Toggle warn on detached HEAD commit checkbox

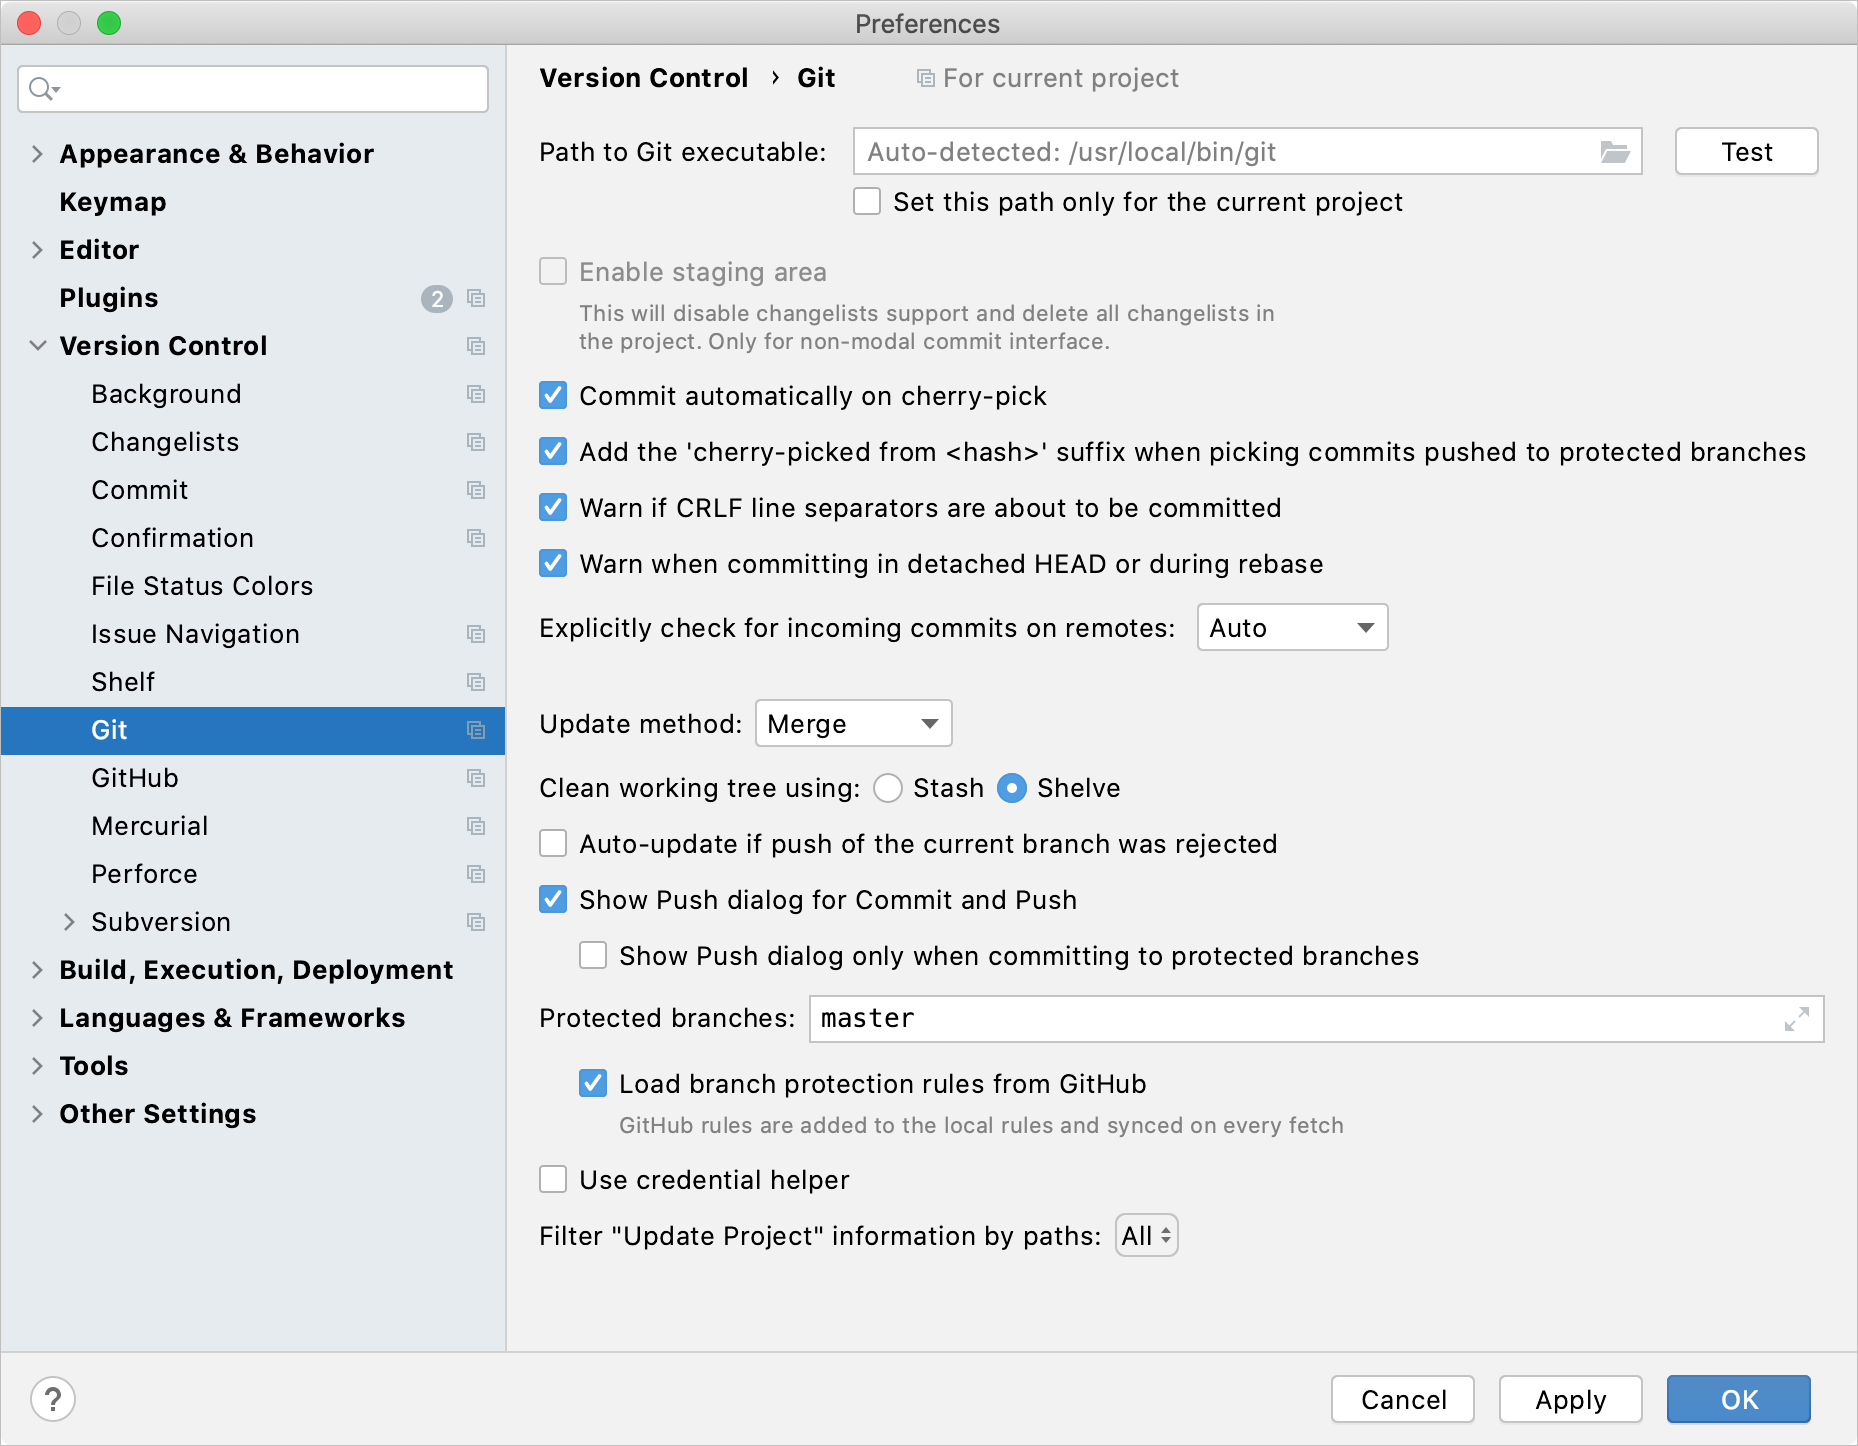click(553, 564)
